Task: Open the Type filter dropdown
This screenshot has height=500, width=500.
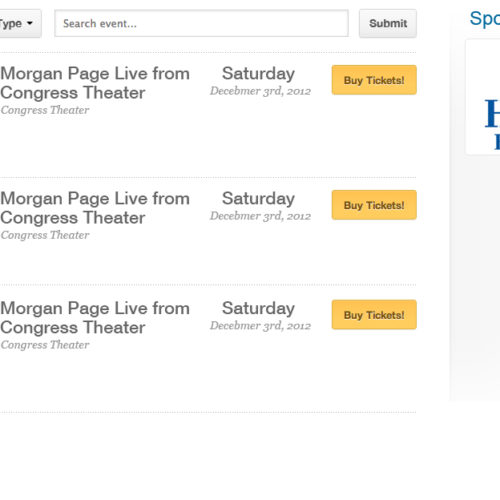Action: 20,23
